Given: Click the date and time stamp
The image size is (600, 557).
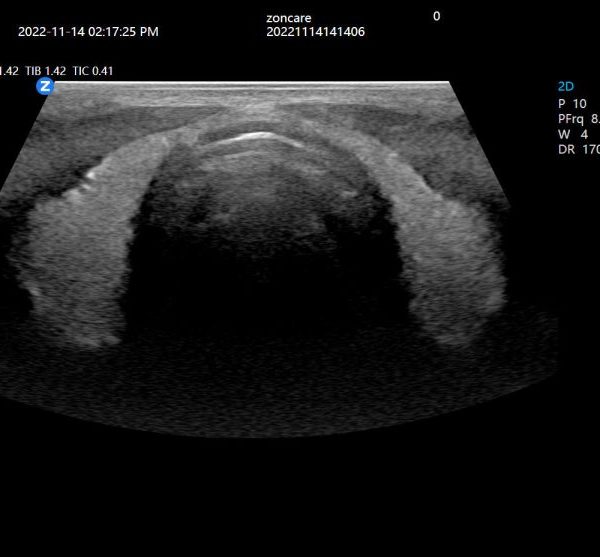Looking at the screenshot, I should pyautogui.click(x=88, y=32).
